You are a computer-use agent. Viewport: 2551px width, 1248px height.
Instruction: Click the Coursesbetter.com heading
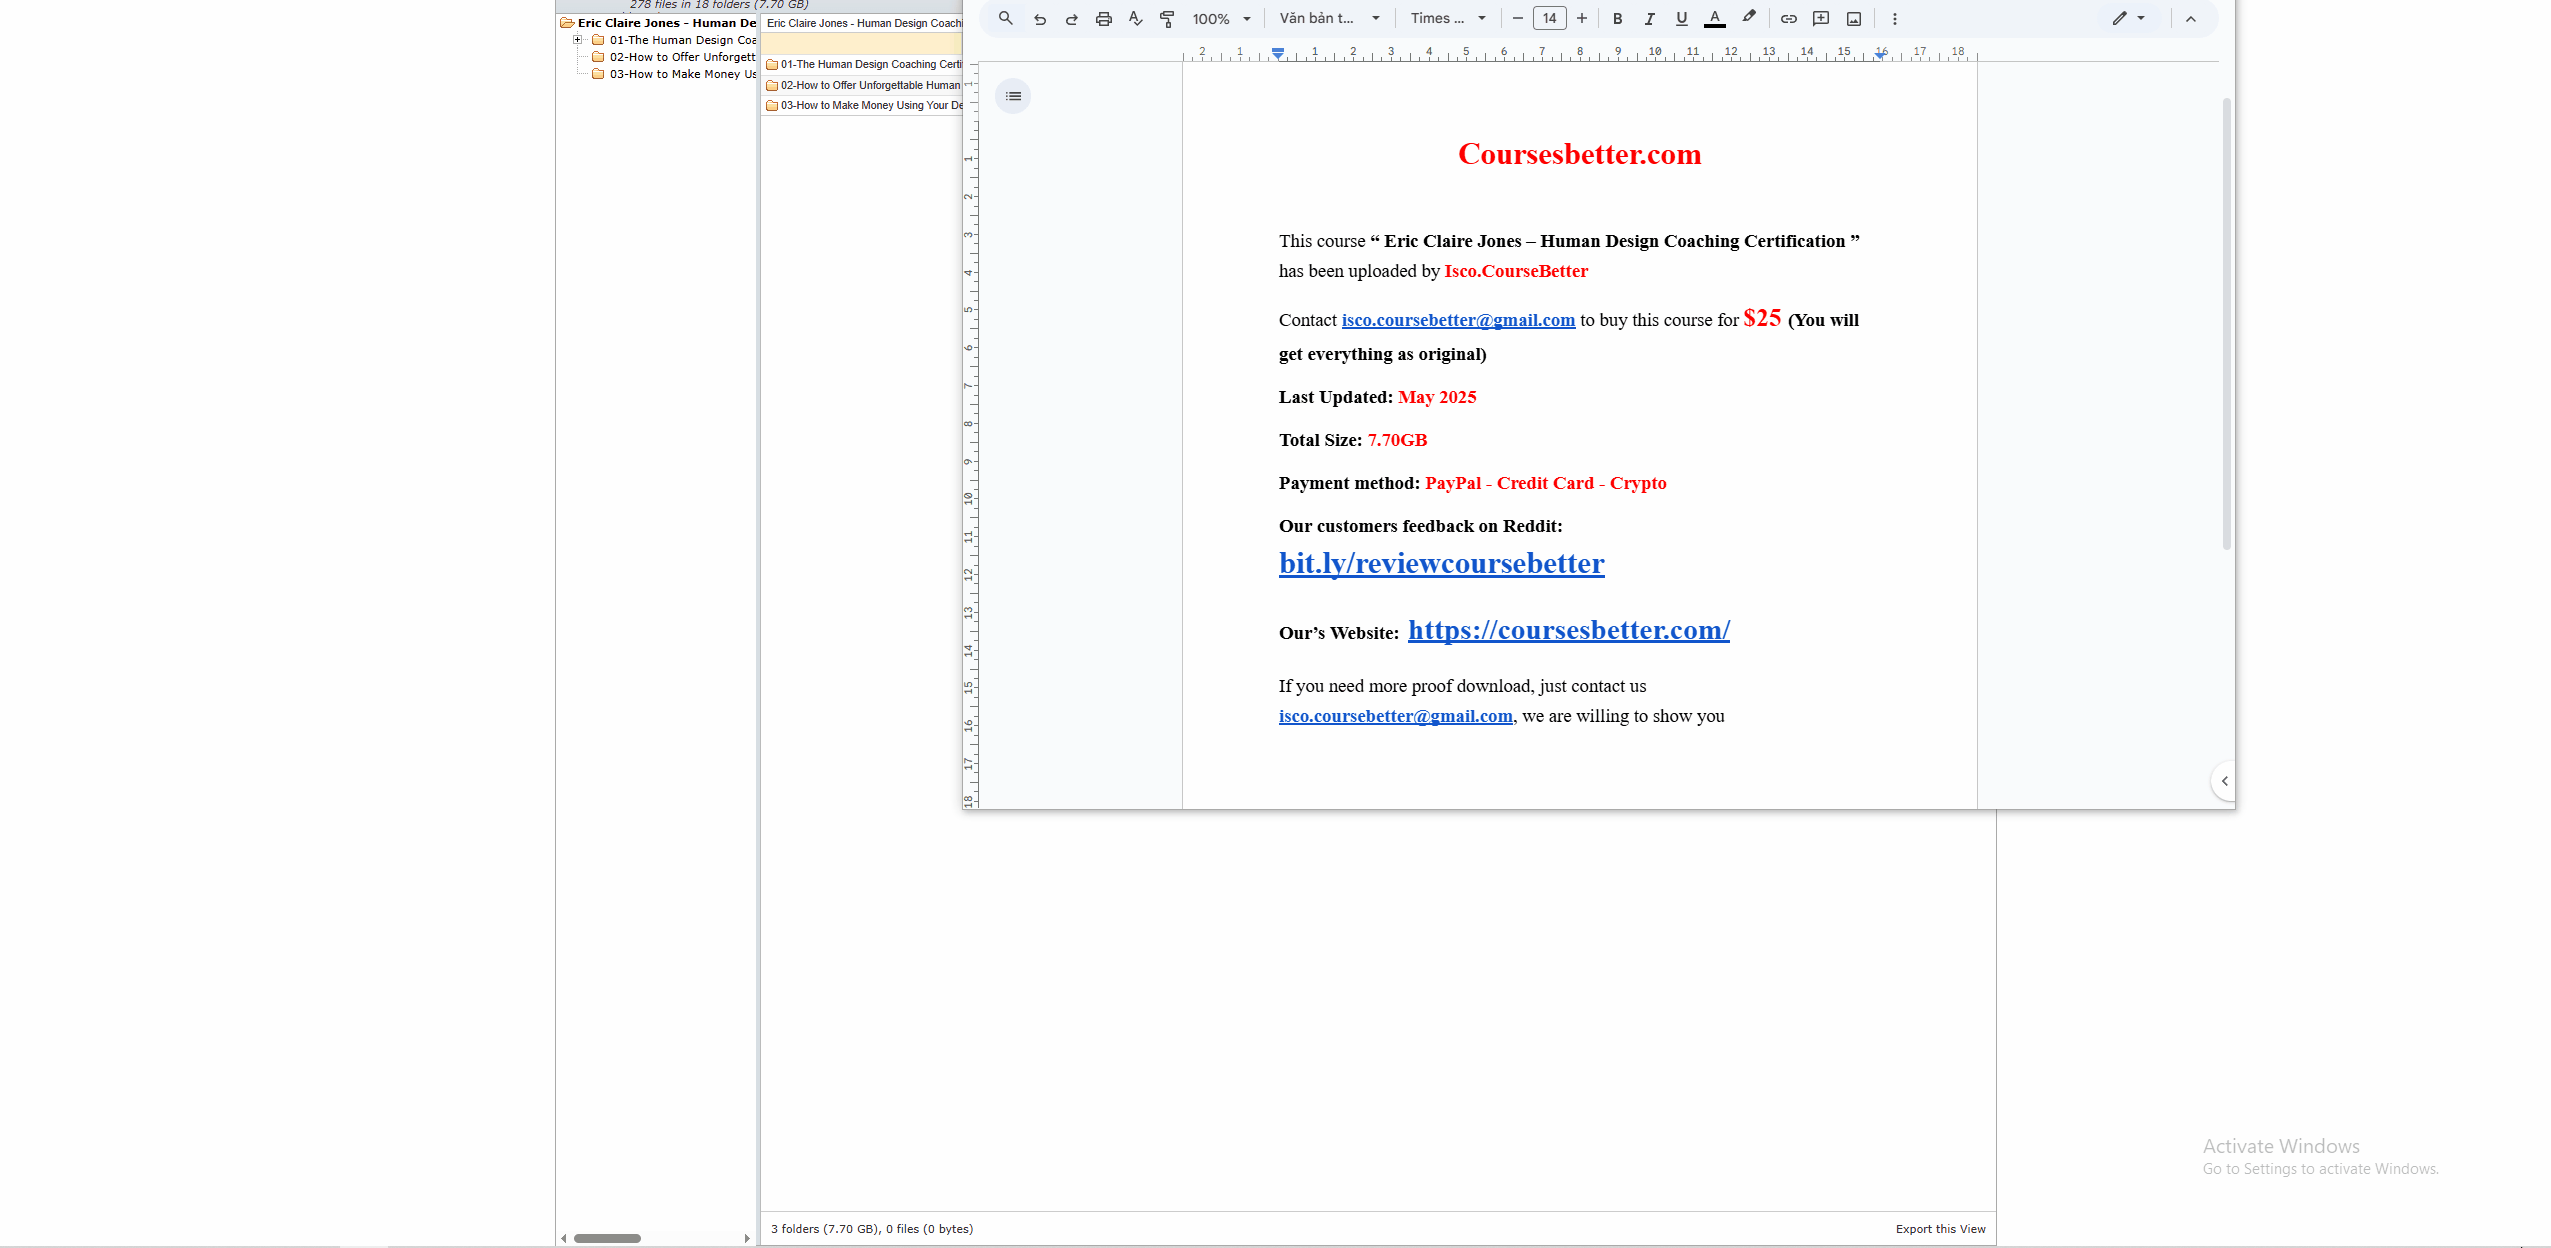[1579, 154]
